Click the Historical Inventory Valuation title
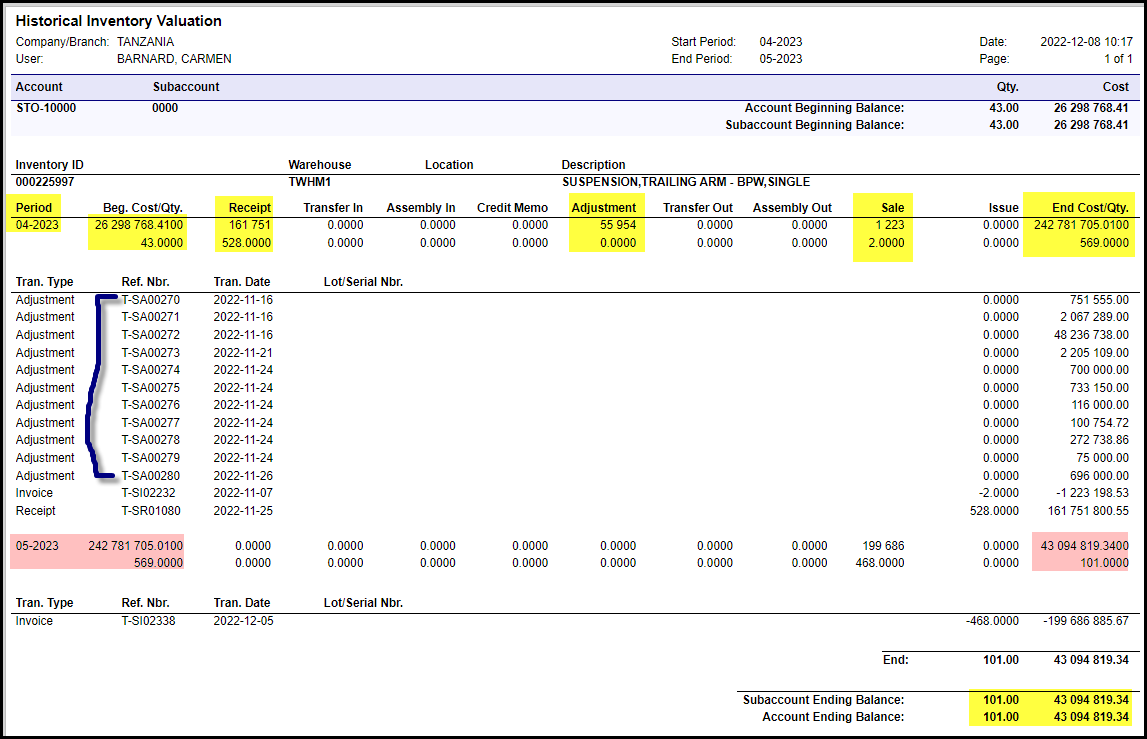The image size is (1147, 739). pyautogui.click(x=119, y=21)
